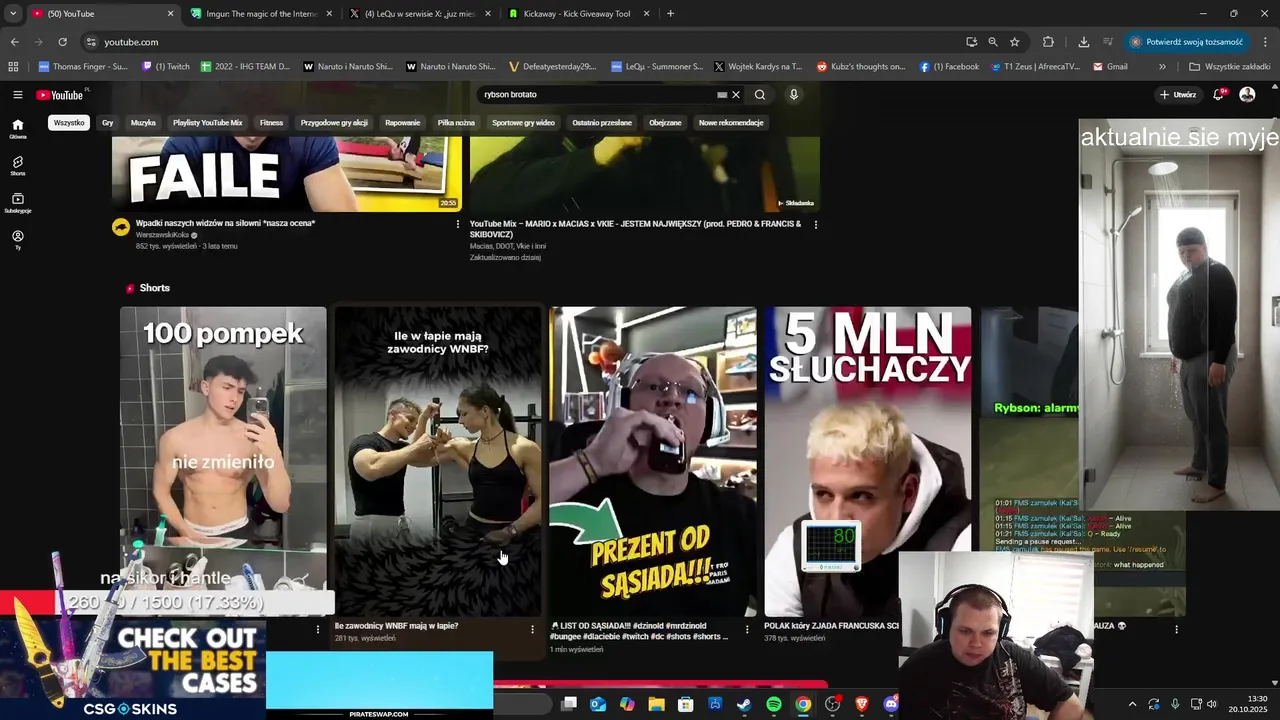The height and width of the screenshot is (720, 1280).
Task: Select the Fitness filter chip
Action: click(271, 123)
